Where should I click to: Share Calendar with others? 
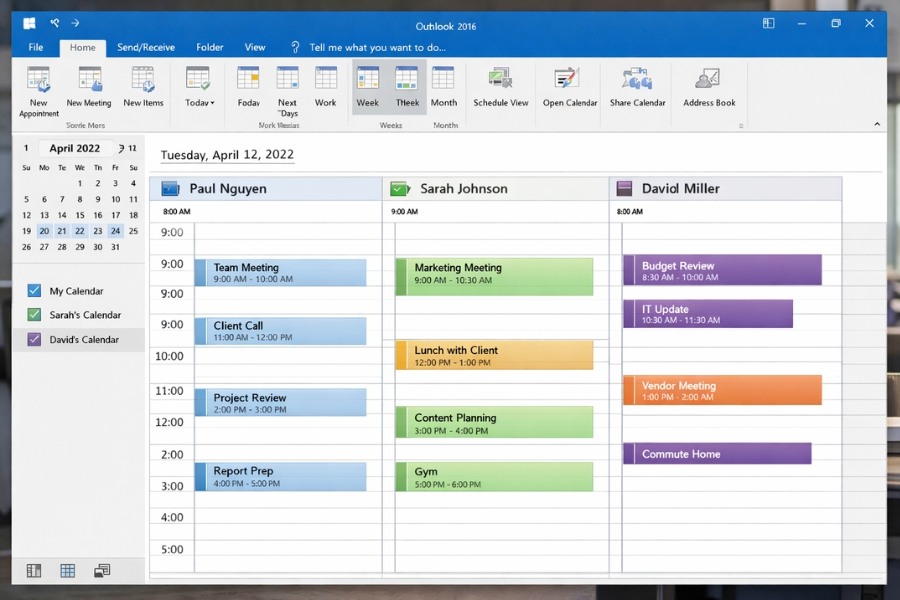(x=636, y=88)
